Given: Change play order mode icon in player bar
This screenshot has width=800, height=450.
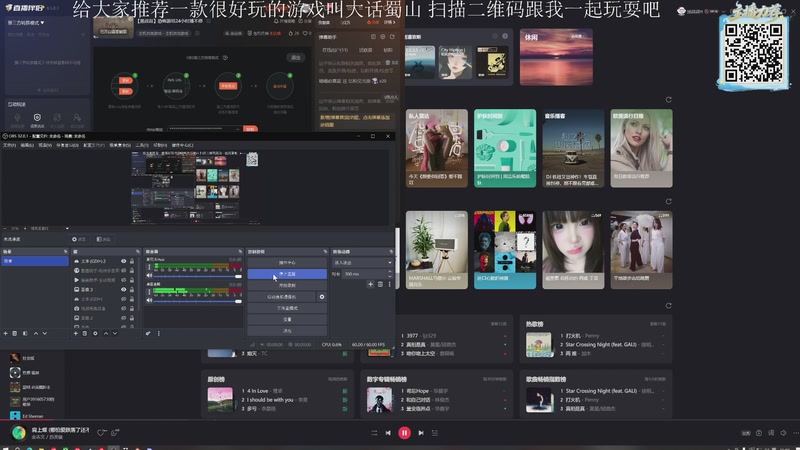Looking at the screenshot, I should click(x=374, y=433).
